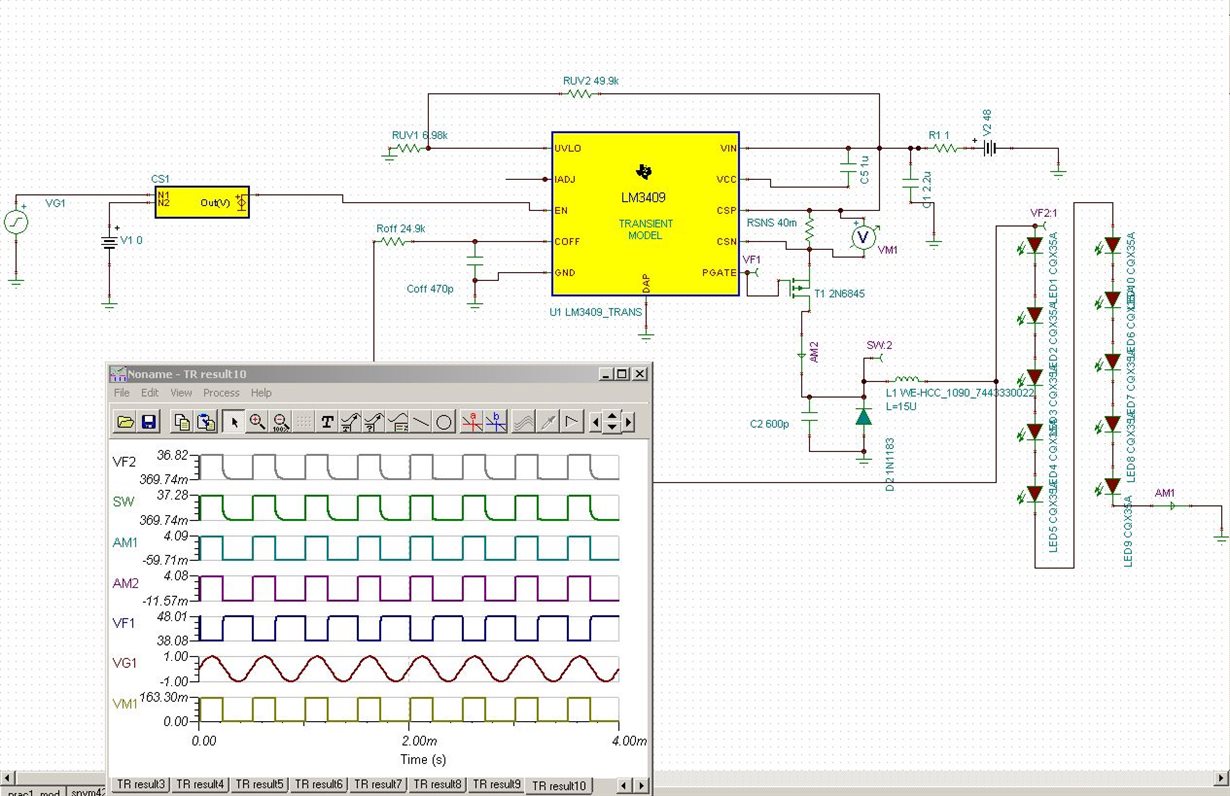Click the multiple curves wave icon

click(525, 422)
